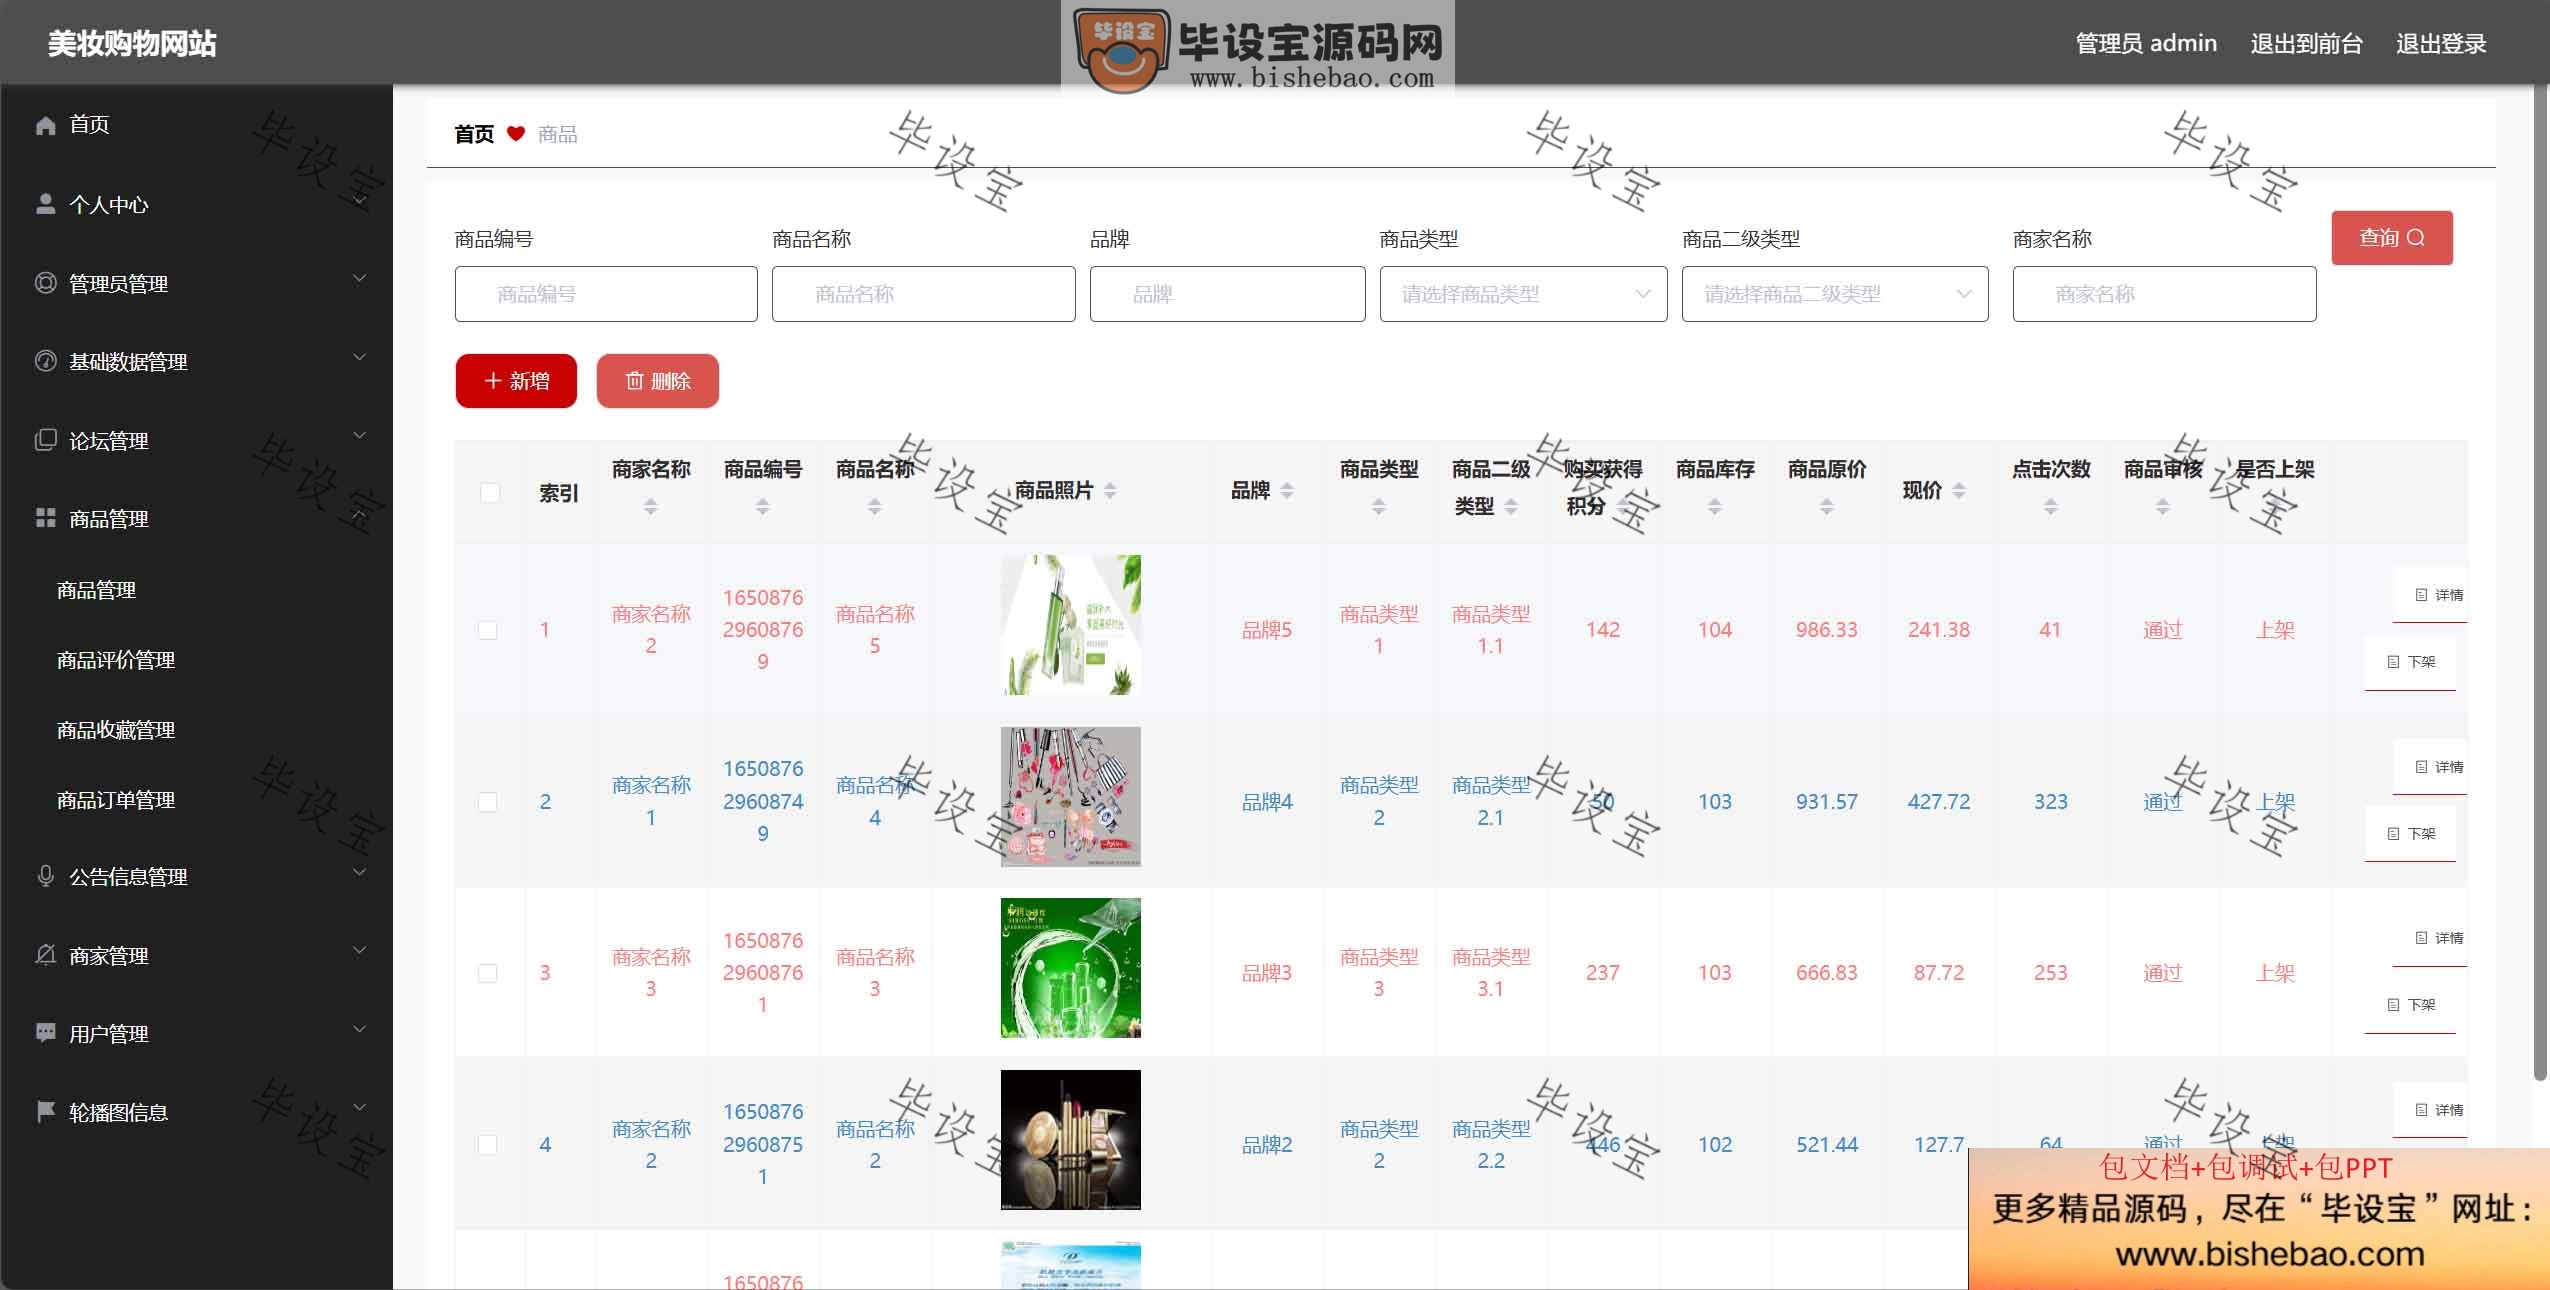Image resolution: width=2550 pixels, height=1290 pixels.
Task: Sort by 商品库存 column arrows
Action: point(1715,507)
